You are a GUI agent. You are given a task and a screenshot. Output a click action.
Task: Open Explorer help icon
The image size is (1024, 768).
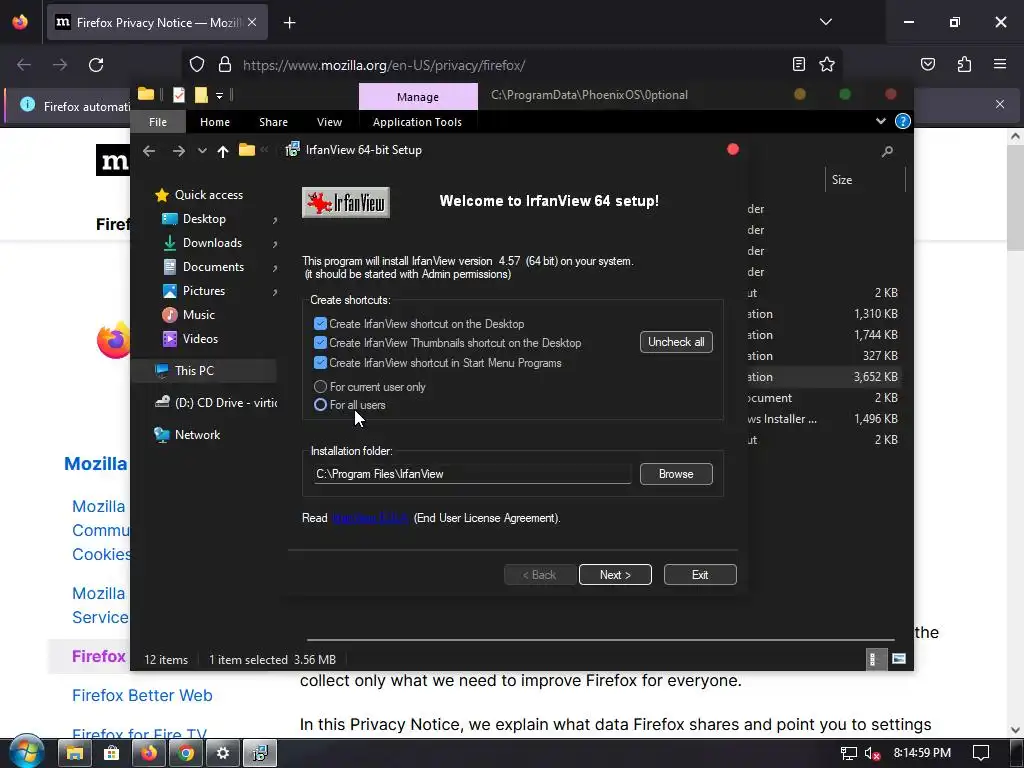point(903,121)
